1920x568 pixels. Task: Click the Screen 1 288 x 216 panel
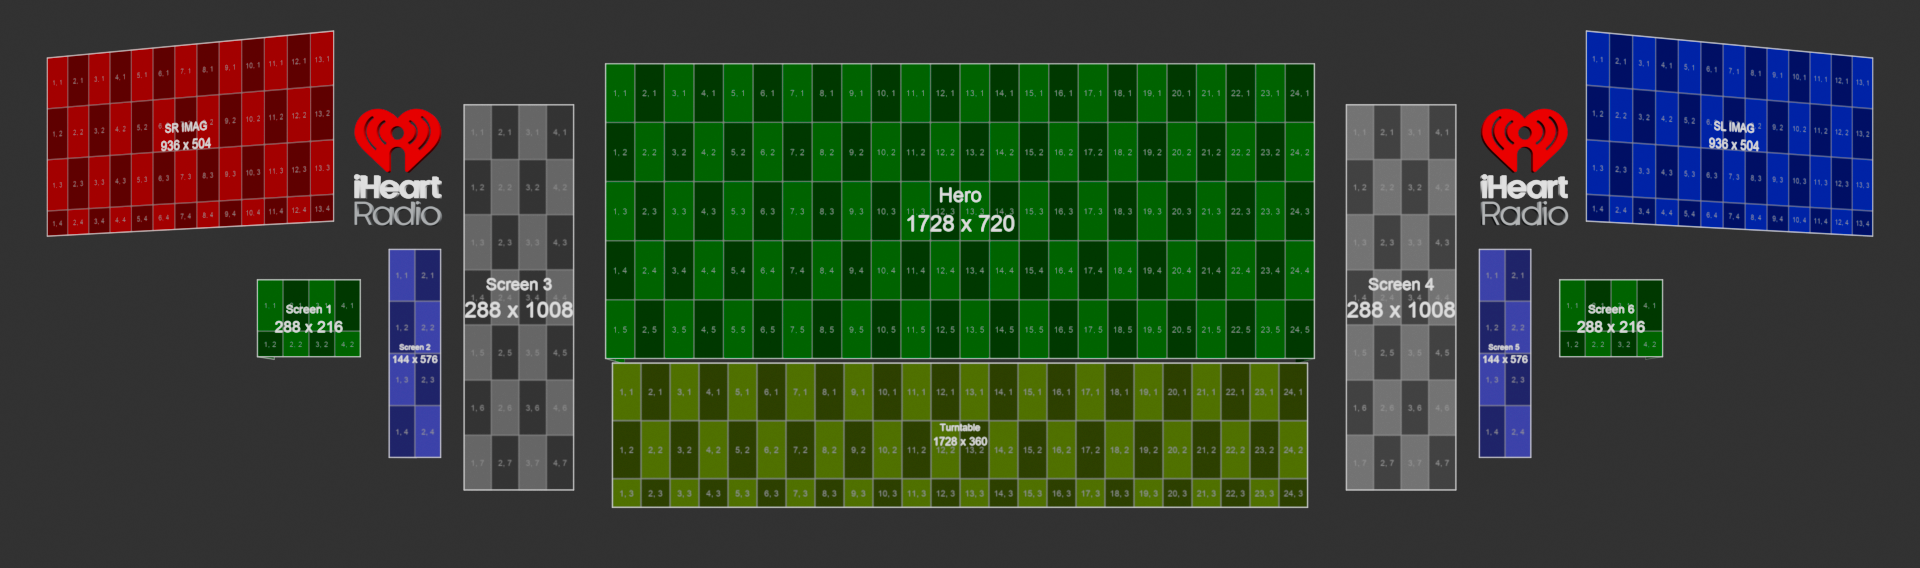[x=308, y=318]
